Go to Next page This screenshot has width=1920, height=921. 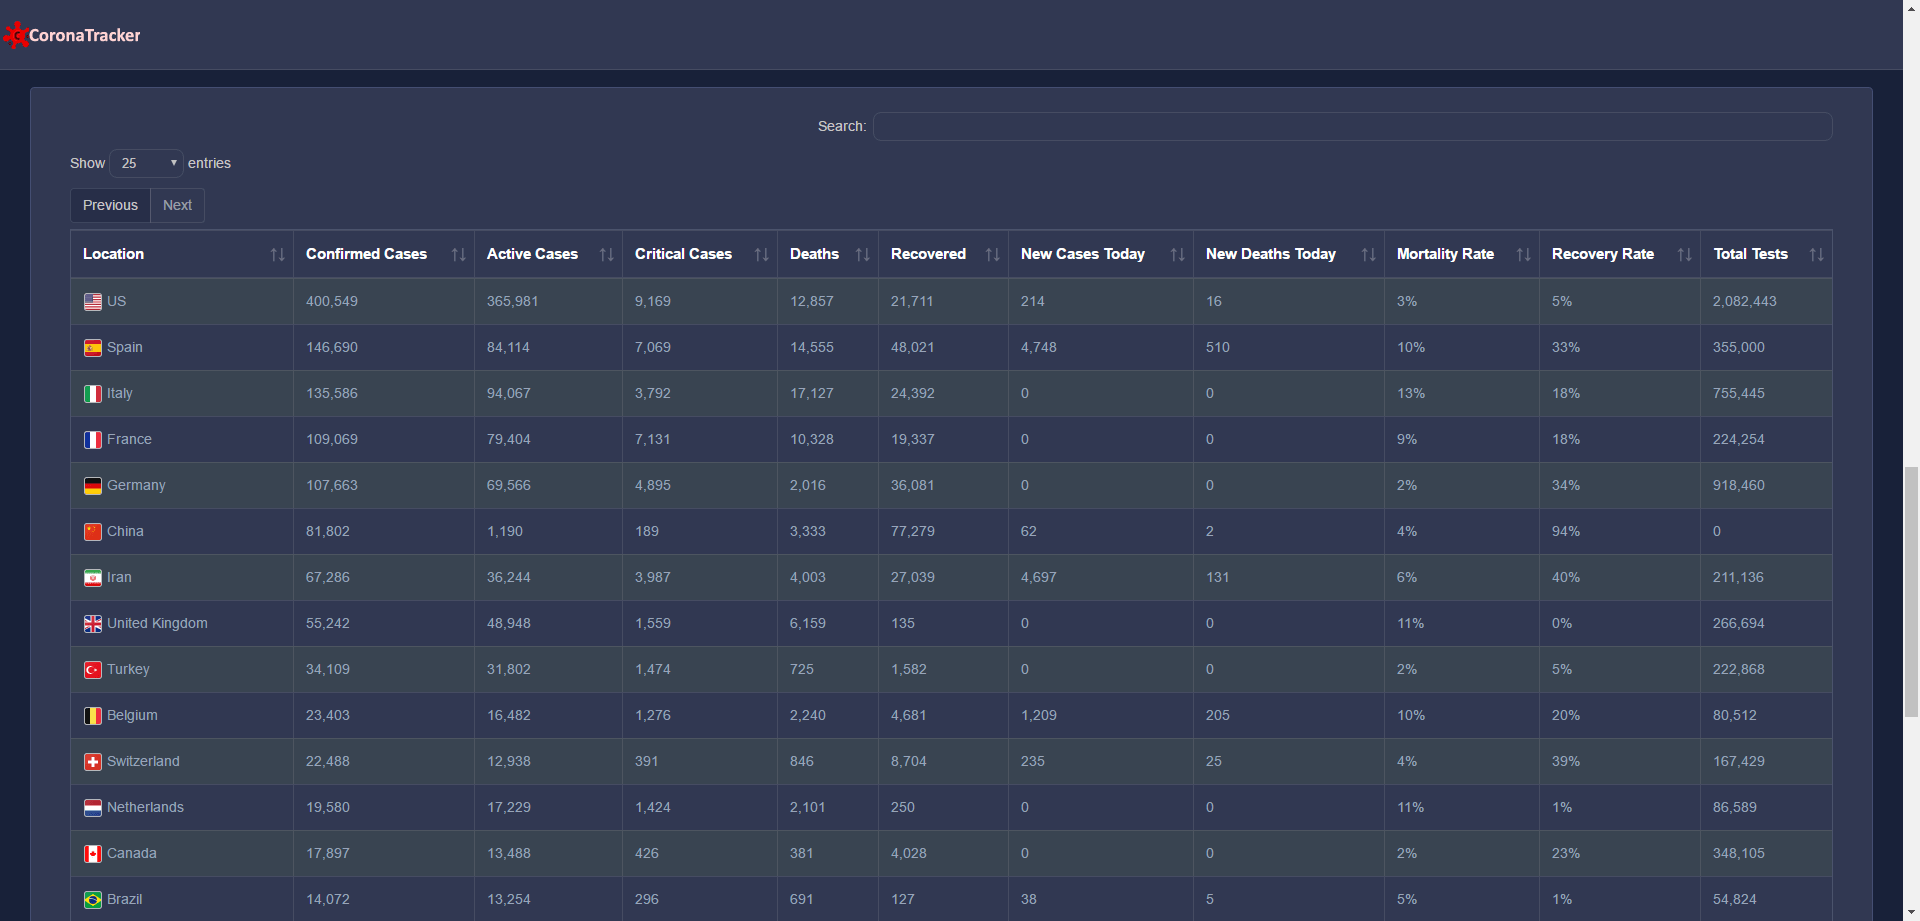(177, 205)
